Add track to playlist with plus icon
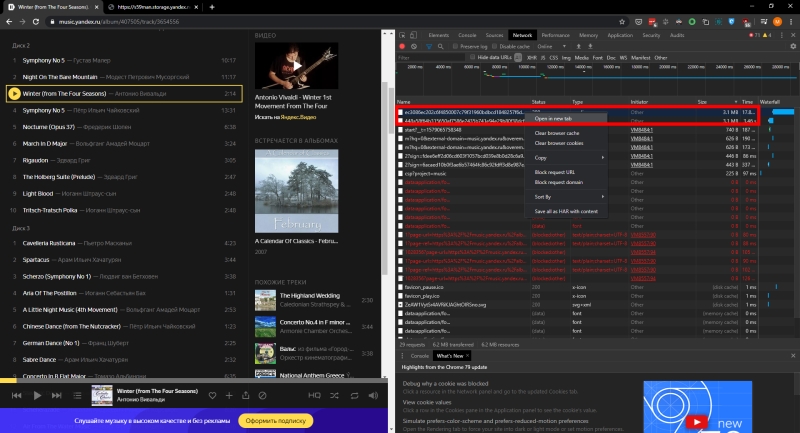The image size is (800, 433). pyautogui.click(x=229, y=395)
